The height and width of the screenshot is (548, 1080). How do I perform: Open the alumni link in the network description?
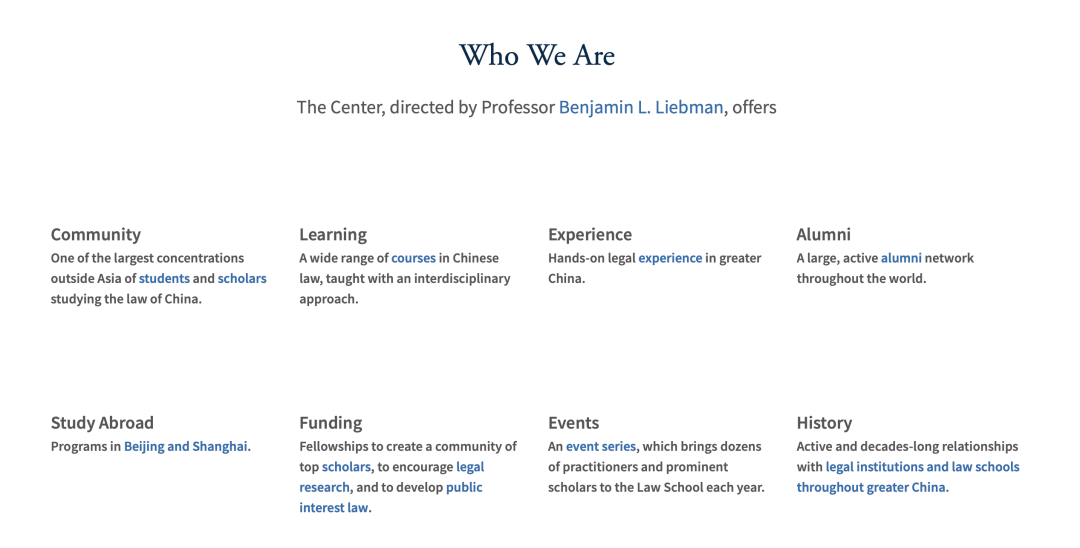tap(901, 258)
